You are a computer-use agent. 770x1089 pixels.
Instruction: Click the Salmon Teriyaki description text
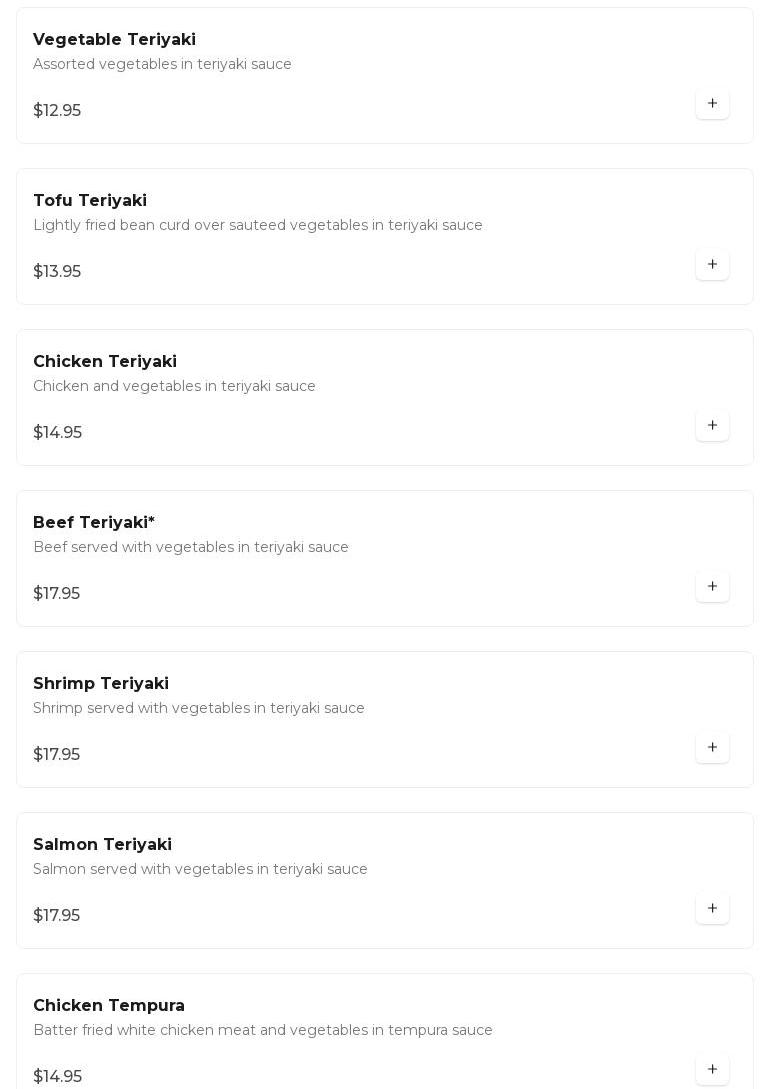(x=200, y=870)
